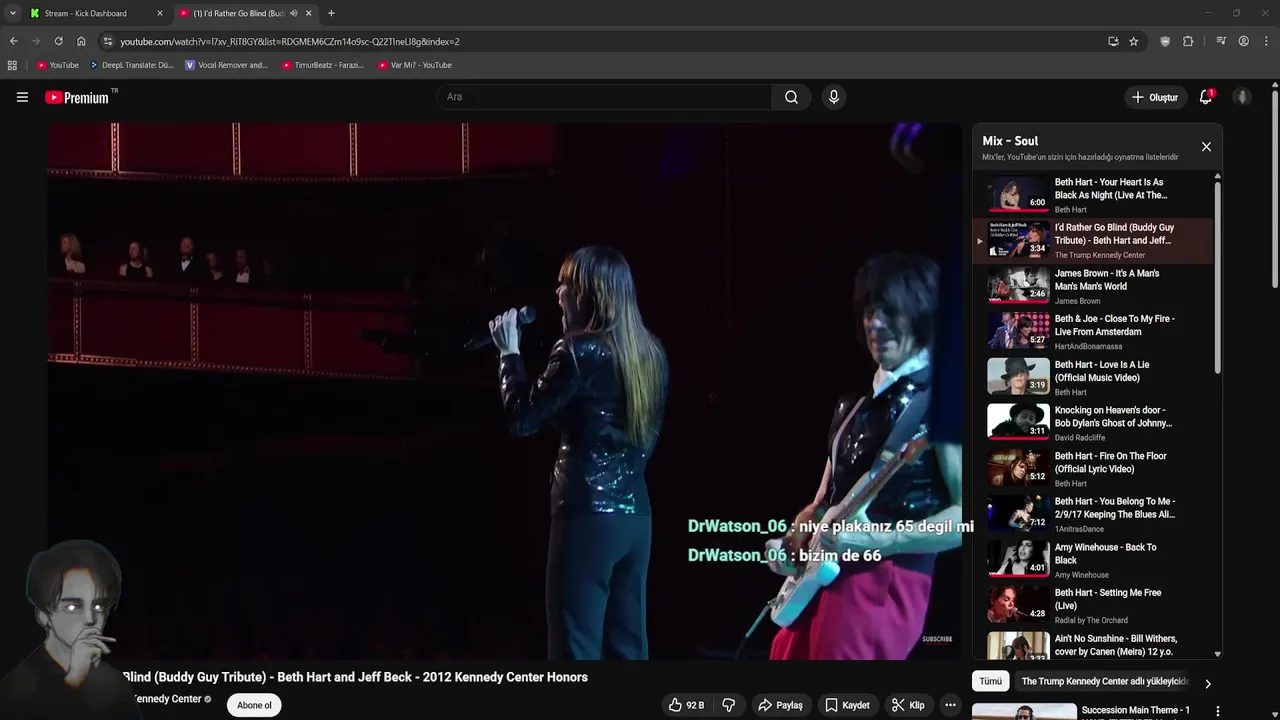
Task: Switch to the Stream - Kick Dashboard tab
Action: click(96, 13)
